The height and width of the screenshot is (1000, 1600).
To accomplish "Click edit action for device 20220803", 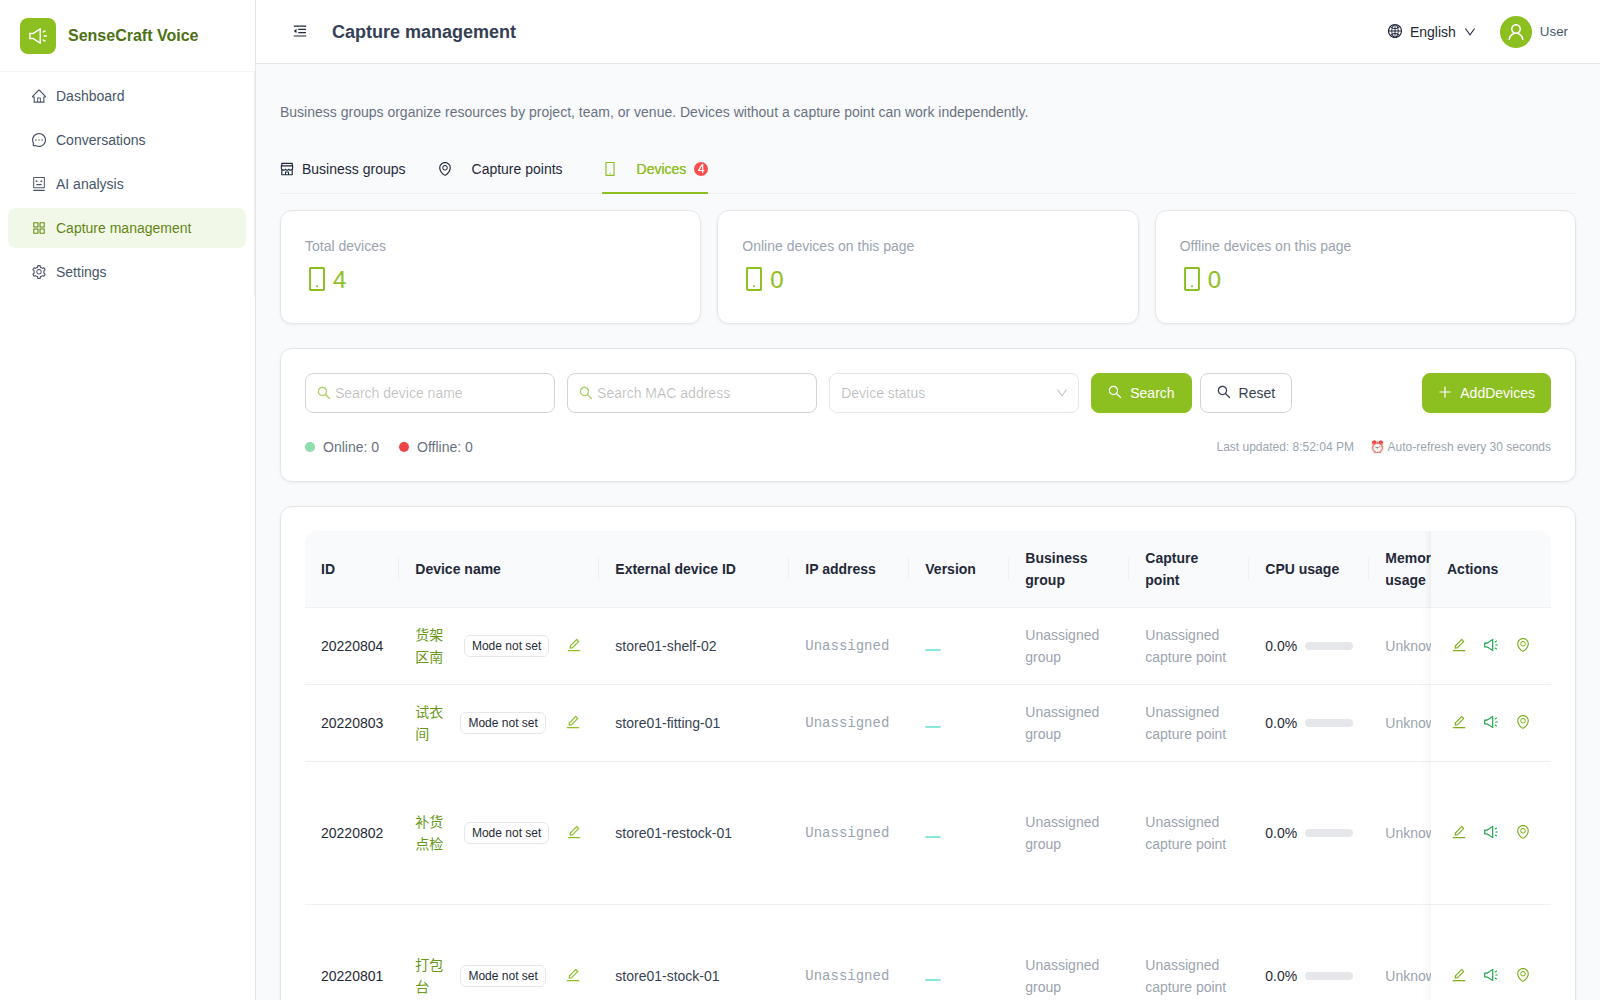I will (1459, 722).
